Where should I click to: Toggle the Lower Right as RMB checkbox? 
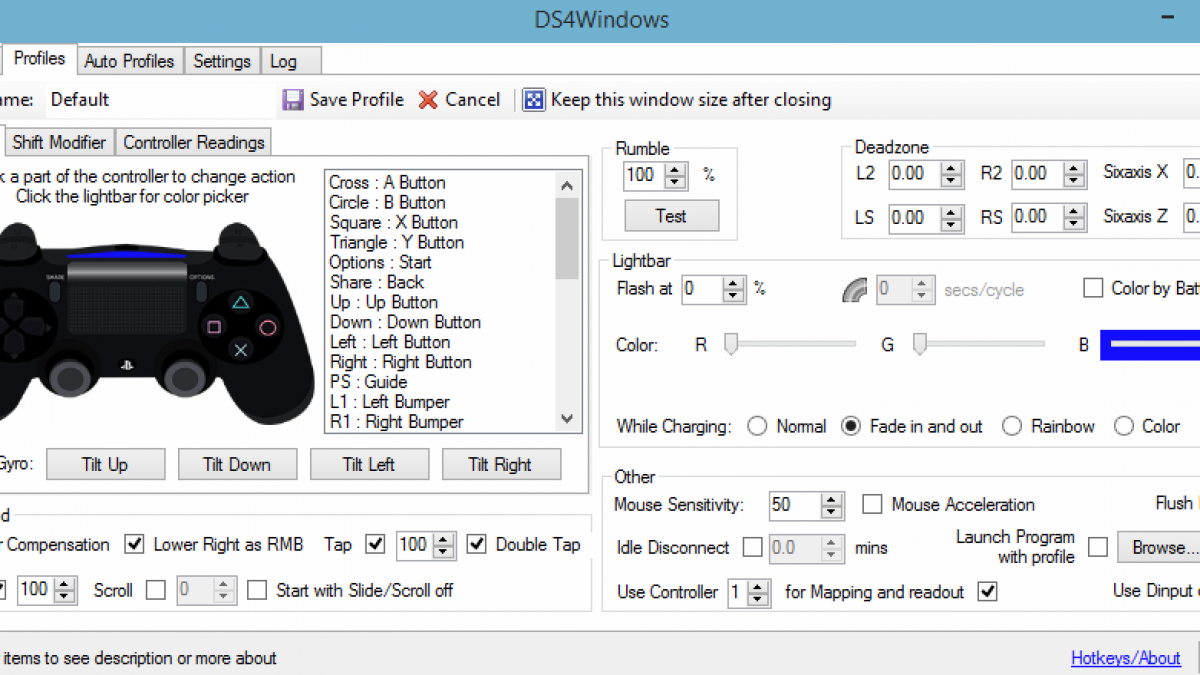pos(134,544)
